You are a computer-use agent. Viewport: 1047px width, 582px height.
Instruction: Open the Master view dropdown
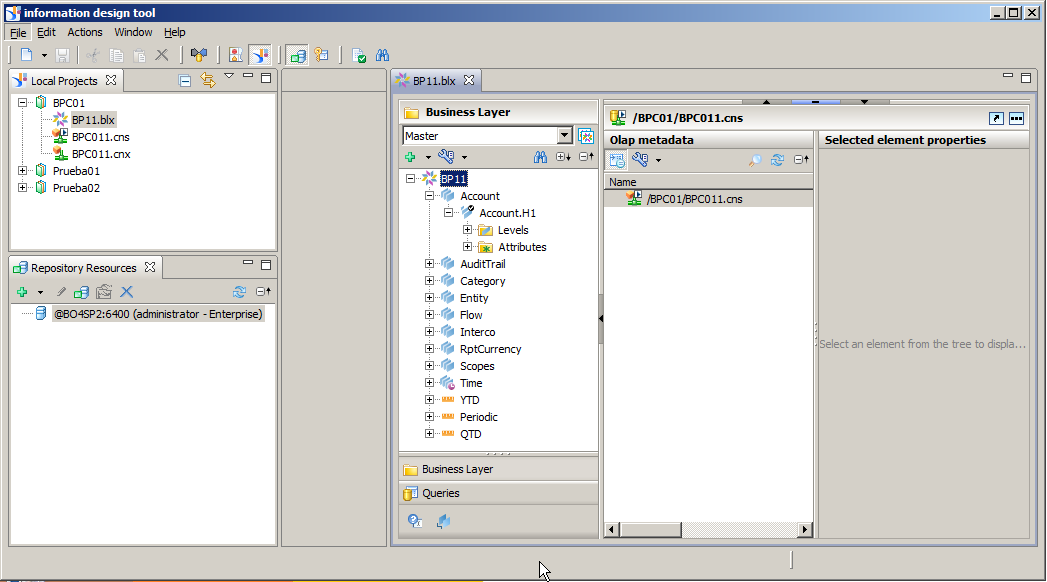564,136
